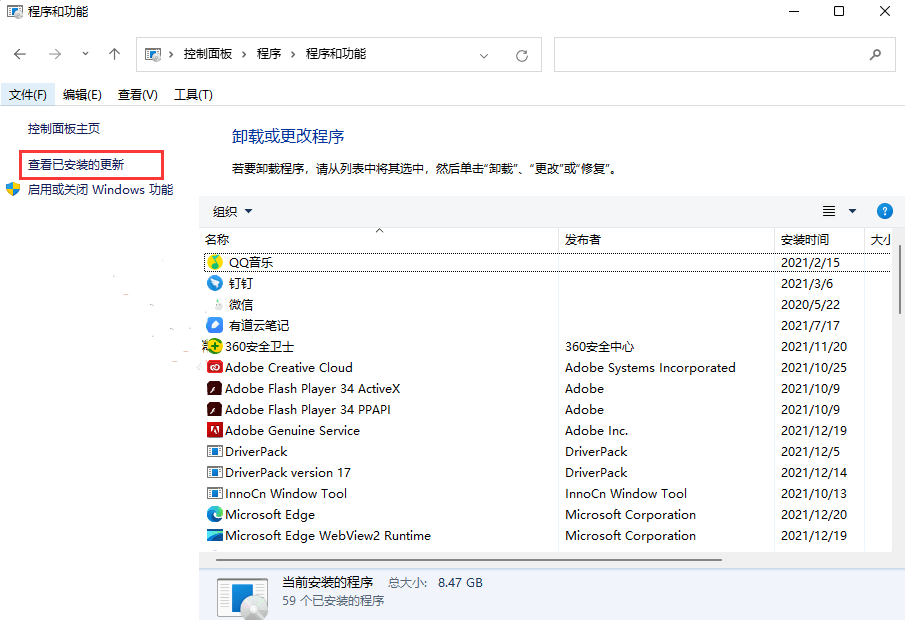Screen dimensions: 905x620
Task: Click the Back navigation arrow
Action: point(20,54)
